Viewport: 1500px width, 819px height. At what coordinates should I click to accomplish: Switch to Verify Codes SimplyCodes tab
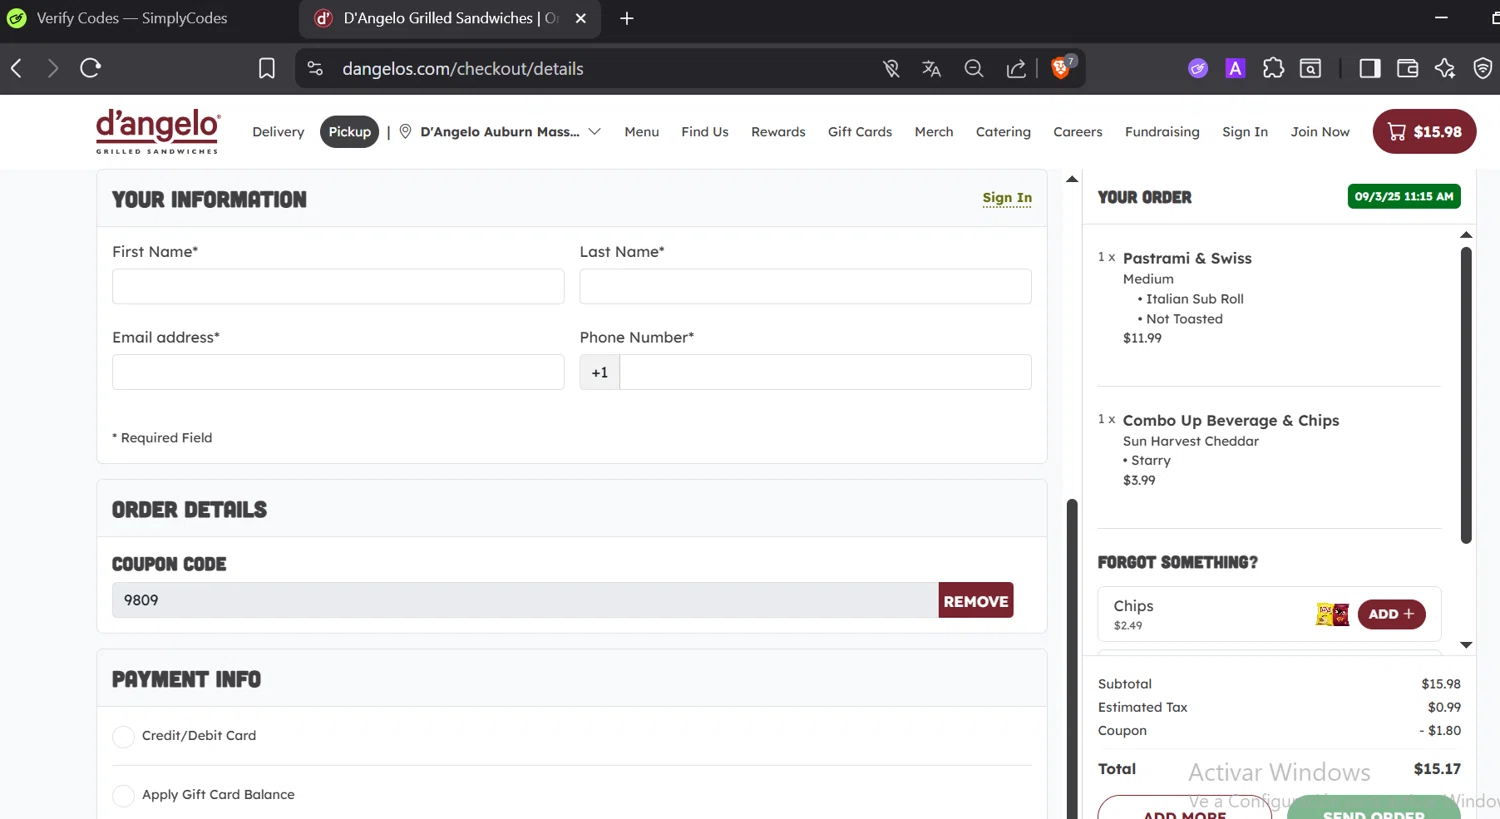130,18
